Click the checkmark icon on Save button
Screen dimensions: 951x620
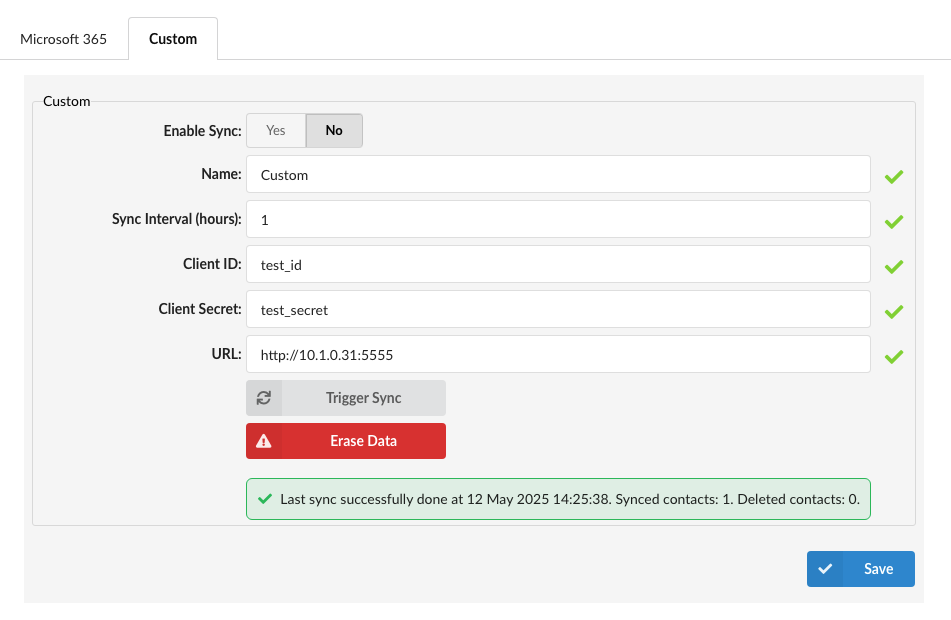click(x=825, y=569)
